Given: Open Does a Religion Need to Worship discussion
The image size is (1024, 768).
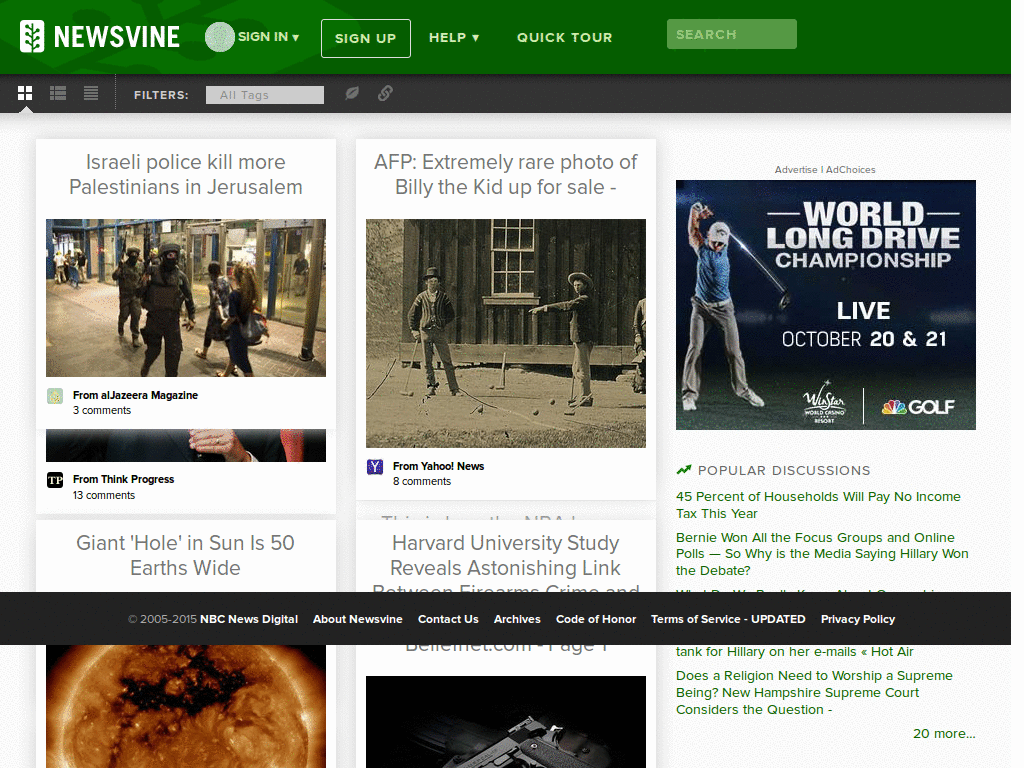Looking at the screenshot, I should click(814, 692).
